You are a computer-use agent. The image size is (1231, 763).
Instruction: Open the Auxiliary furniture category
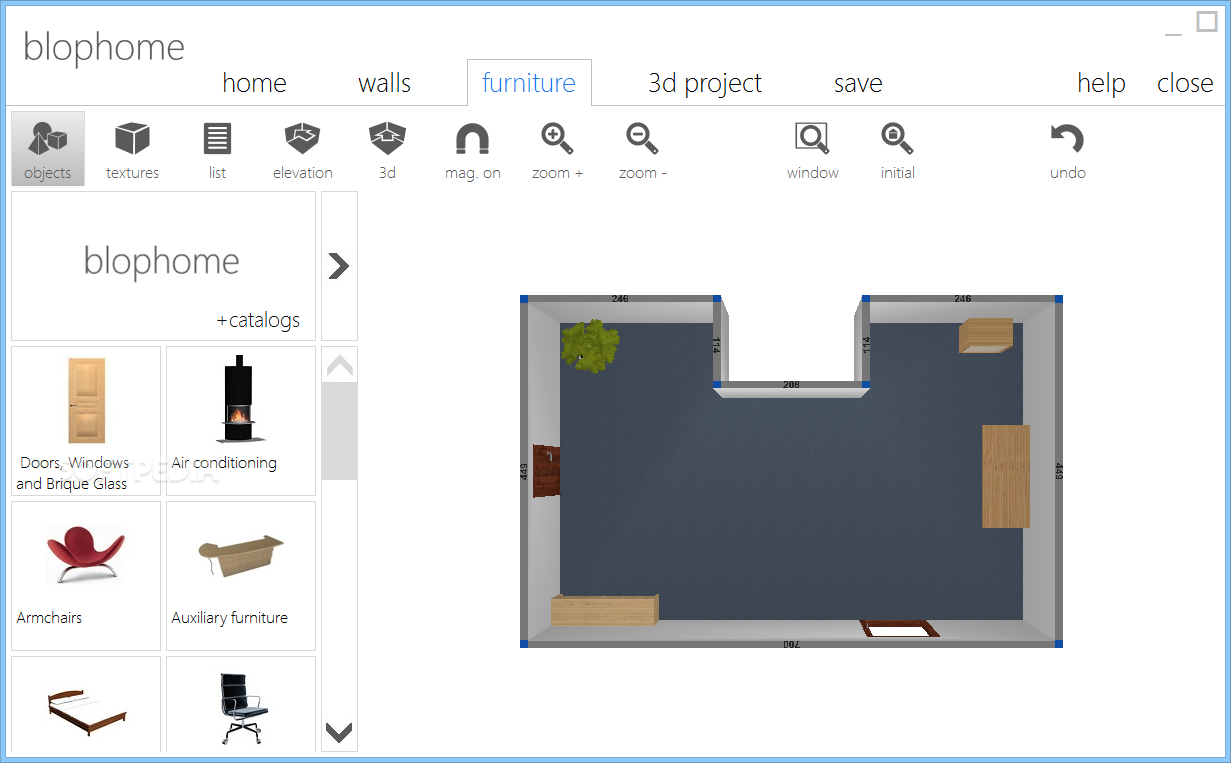coord(241,576)
